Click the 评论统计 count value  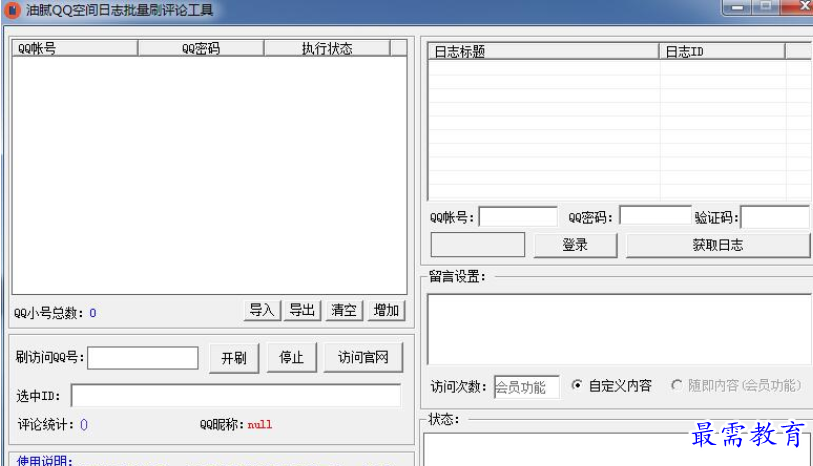(84, 425)
